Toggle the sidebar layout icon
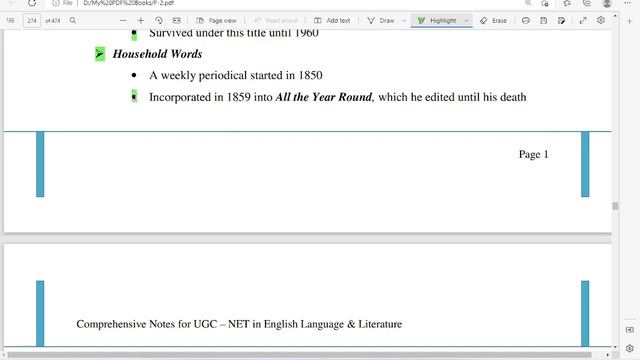This screenshot has height=360, width=640. [x=629, y=330]
